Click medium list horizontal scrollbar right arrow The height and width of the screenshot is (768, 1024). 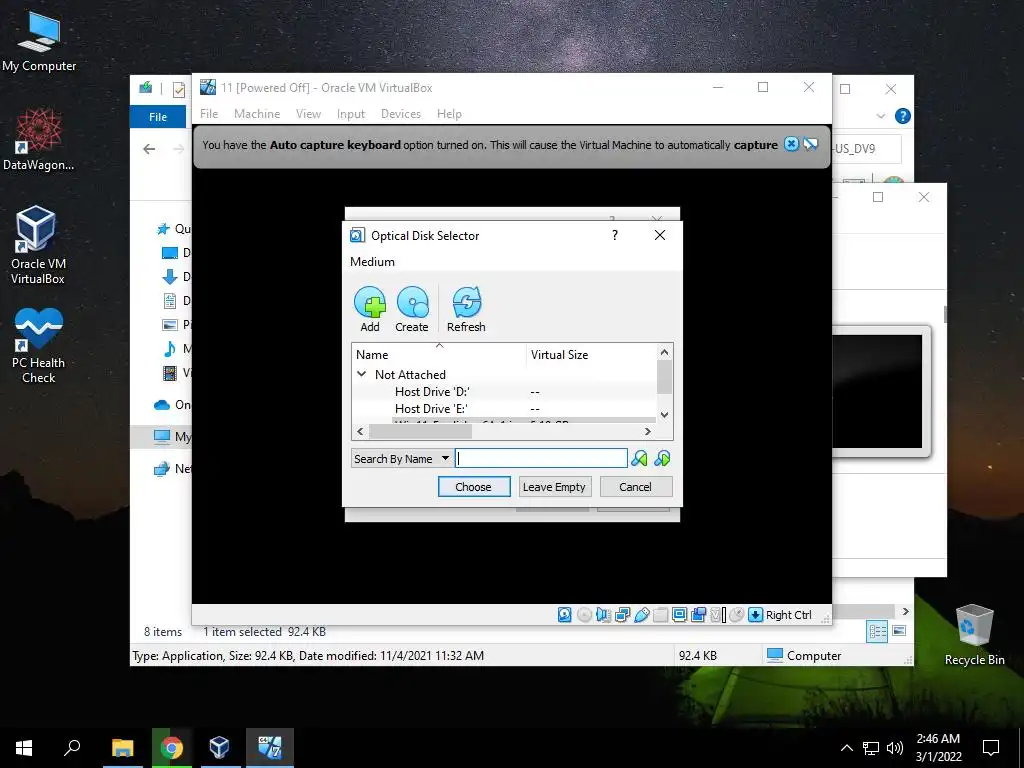pyautogui.click(x=648, y=431)
